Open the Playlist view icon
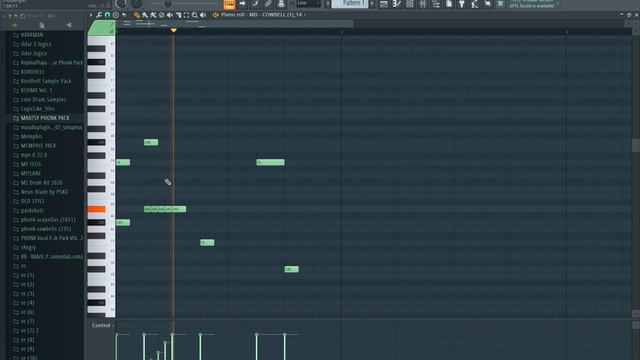This screenshot has width=640, height=360. pos(384,4)
